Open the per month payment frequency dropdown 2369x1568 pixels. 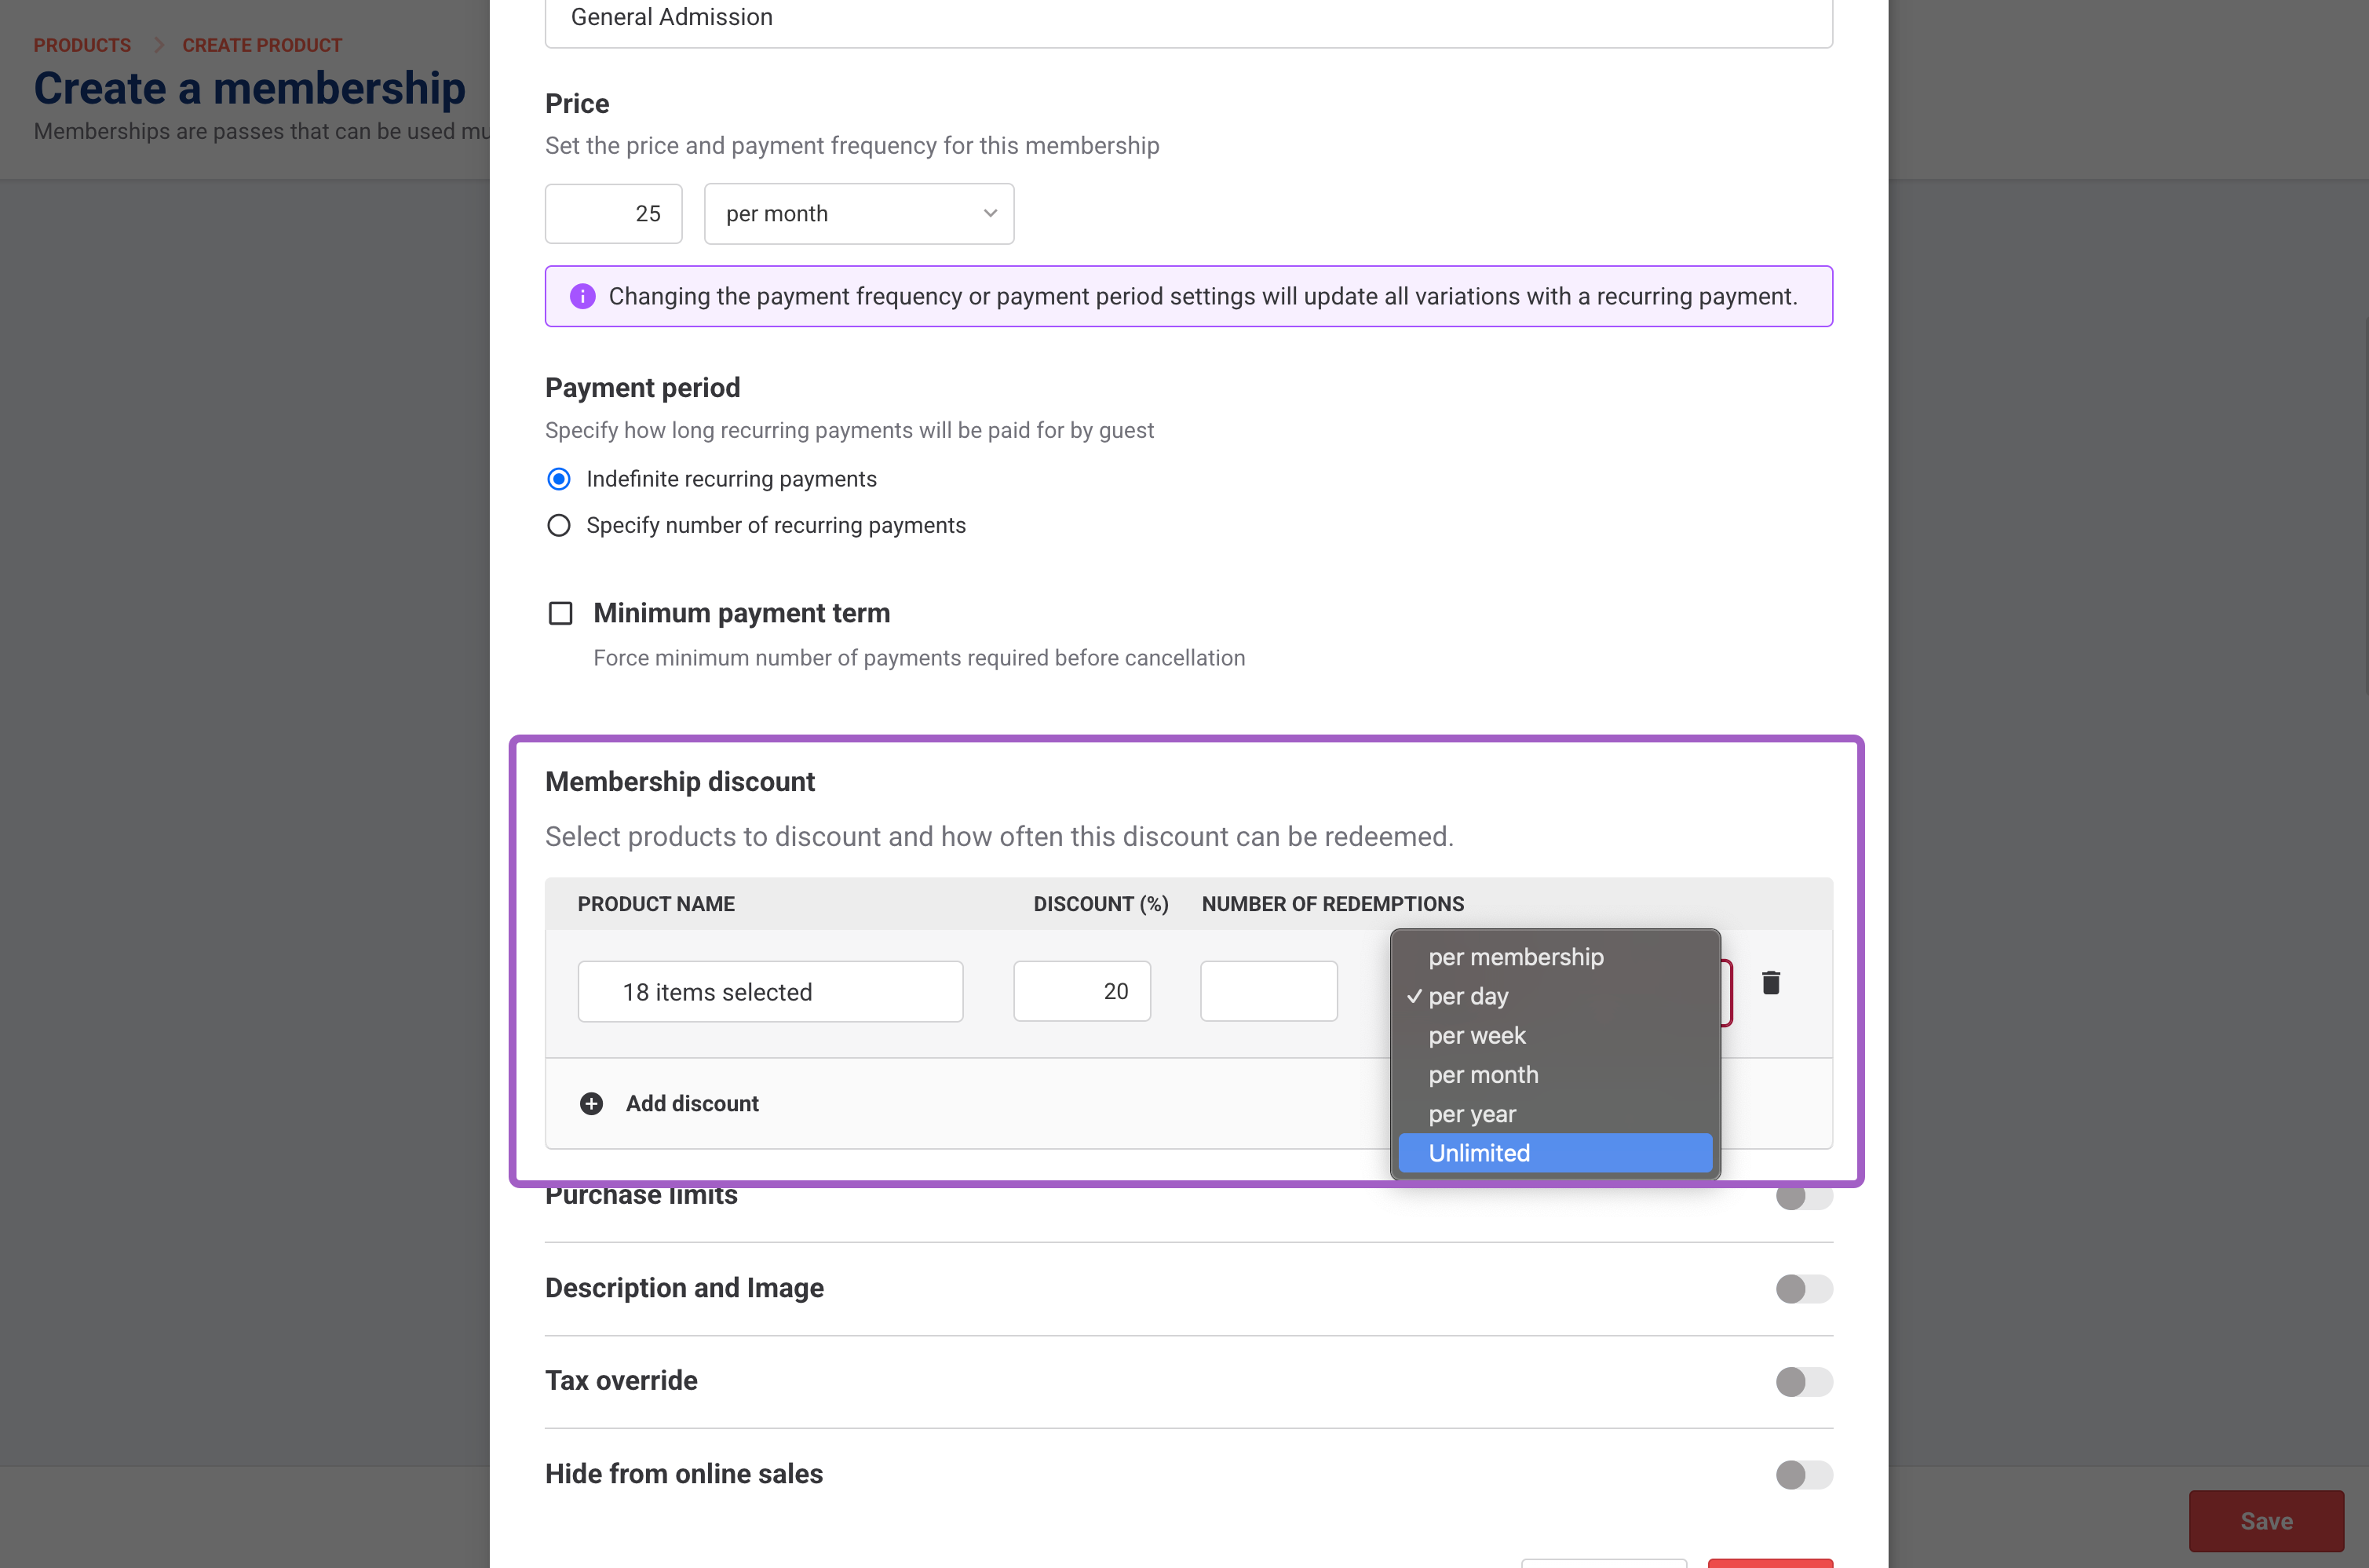(x=859, y=214)
